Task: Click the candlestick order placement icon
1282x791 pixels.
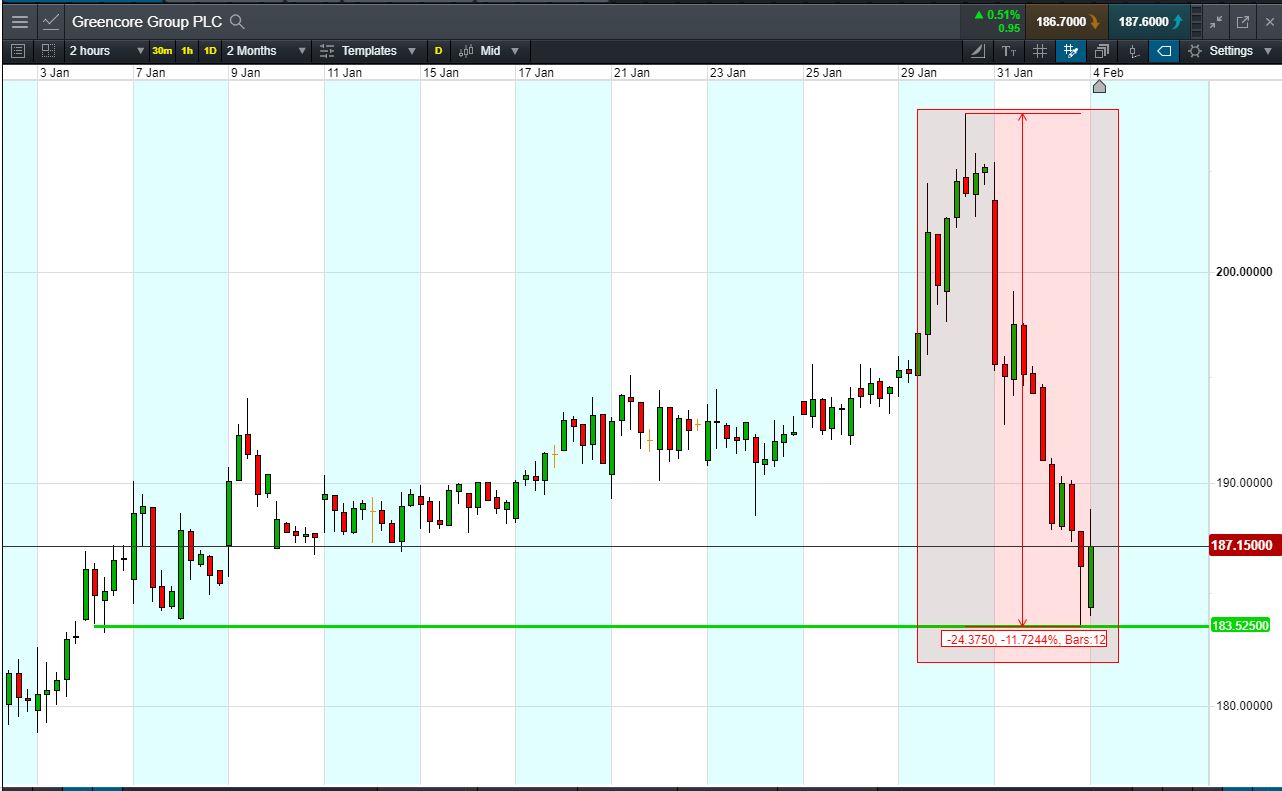Action: point(1133,51)
